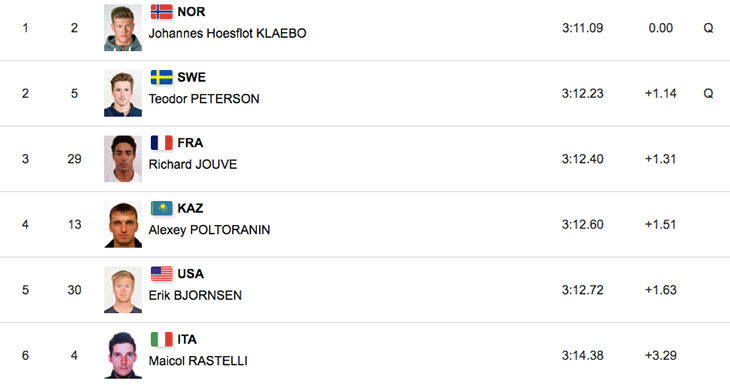Open Richard JOUVE profile link
The image size is (730, 385).
pos(193,164)
